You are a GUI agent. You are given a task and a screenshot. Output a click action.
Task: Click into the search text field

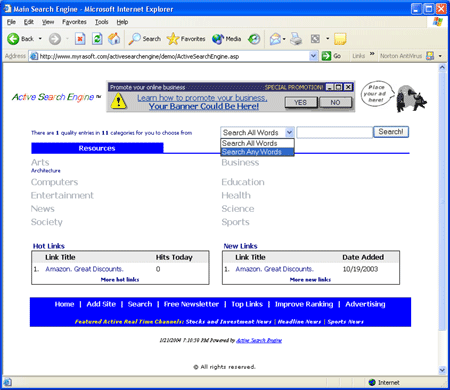coord(334,132)
